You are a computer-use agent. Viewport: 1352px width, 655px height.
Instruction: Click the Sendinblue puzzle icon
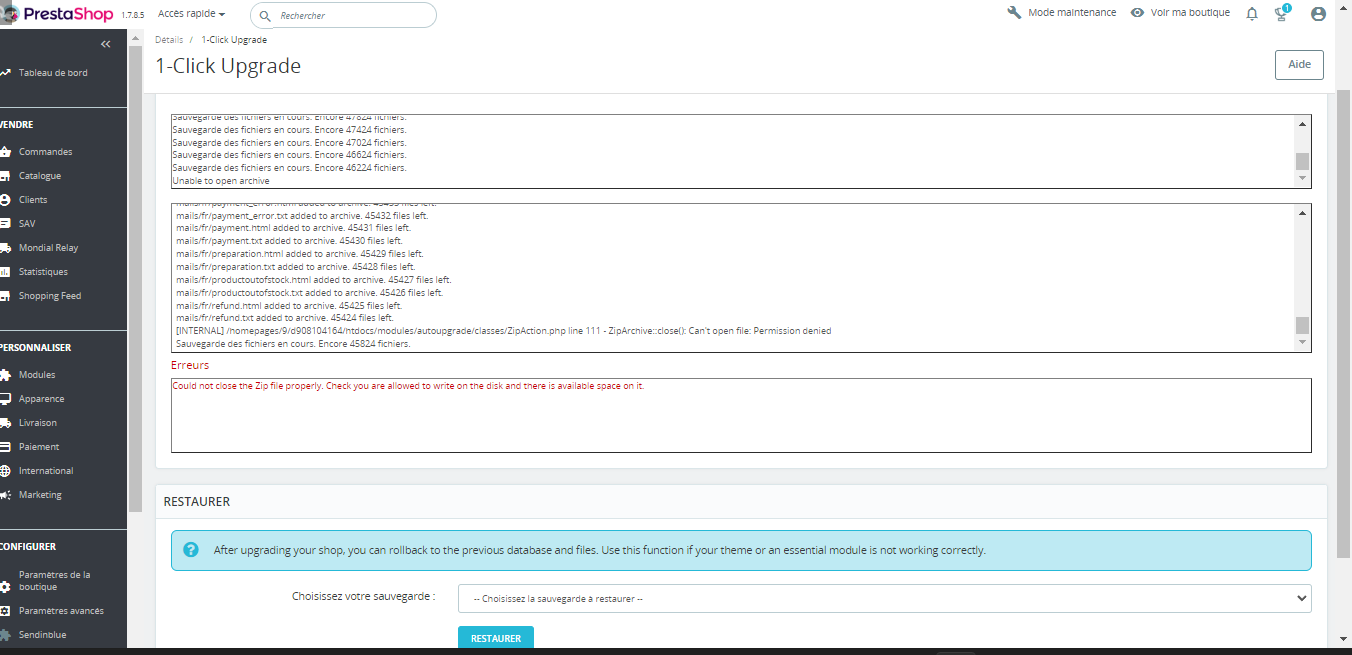coord(5,635)
